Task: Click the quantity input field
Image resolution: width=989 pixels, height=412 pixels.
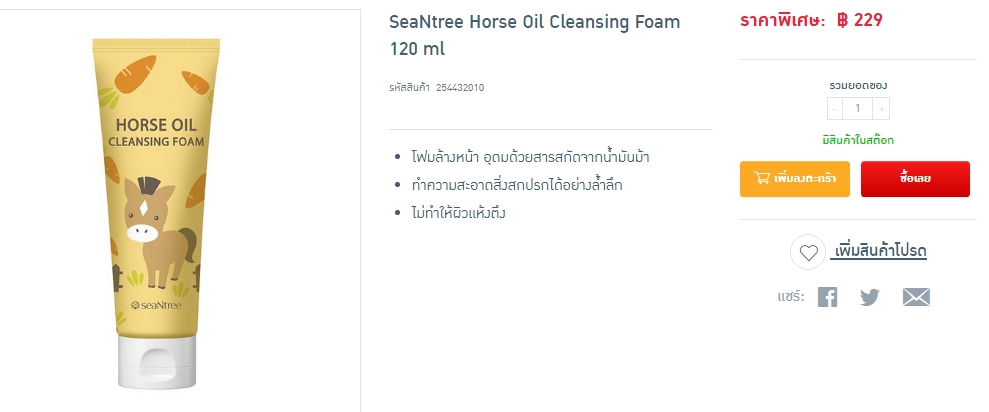Action: [x=858, y=109]
